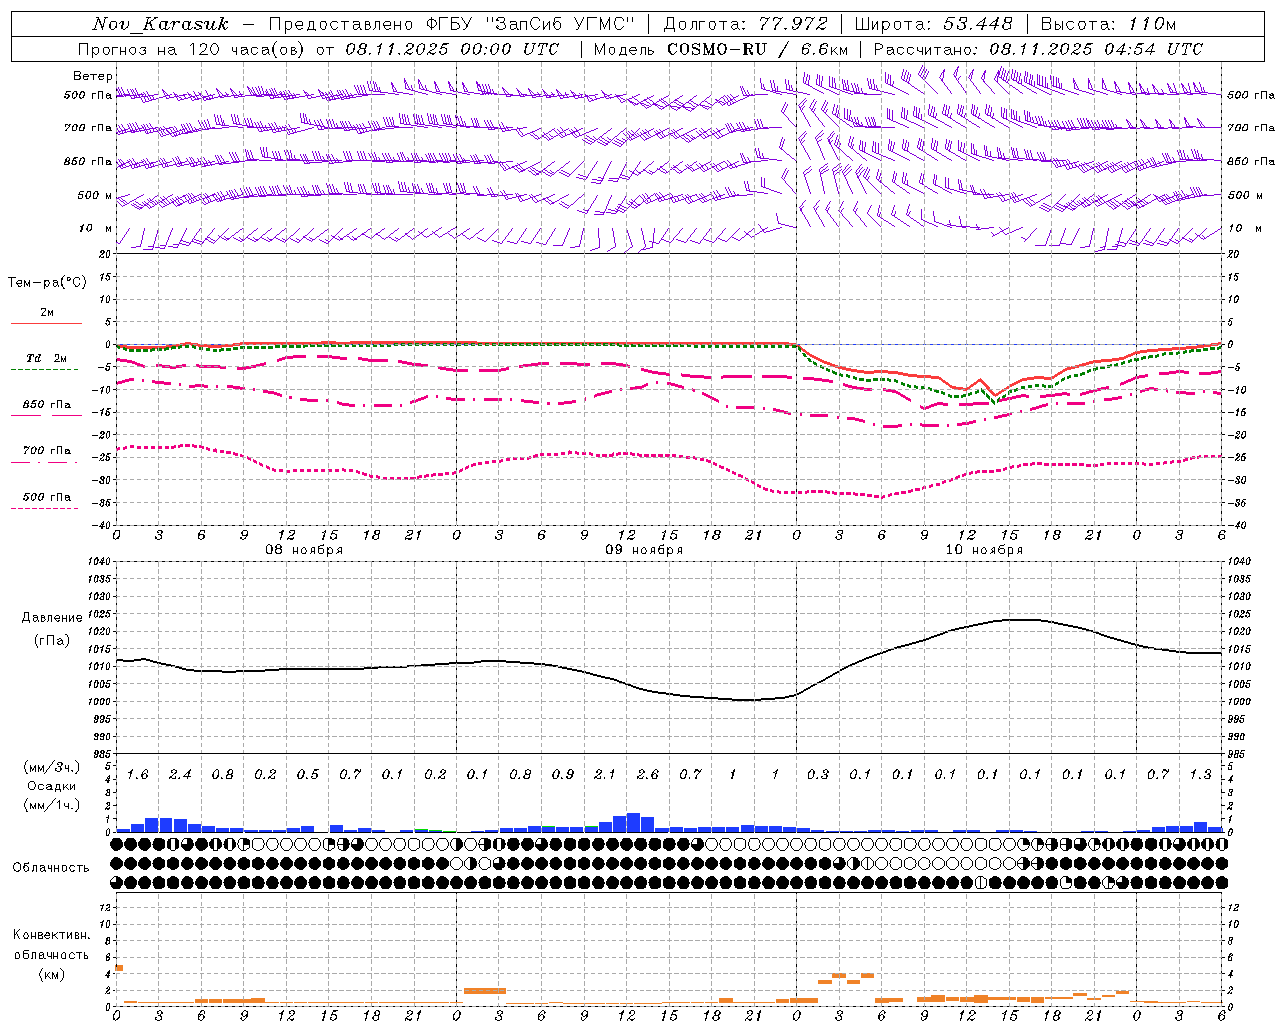Click the 1.3 precipitation value
This screenshot has height=1024, width=1280.
click(1201, 775)
